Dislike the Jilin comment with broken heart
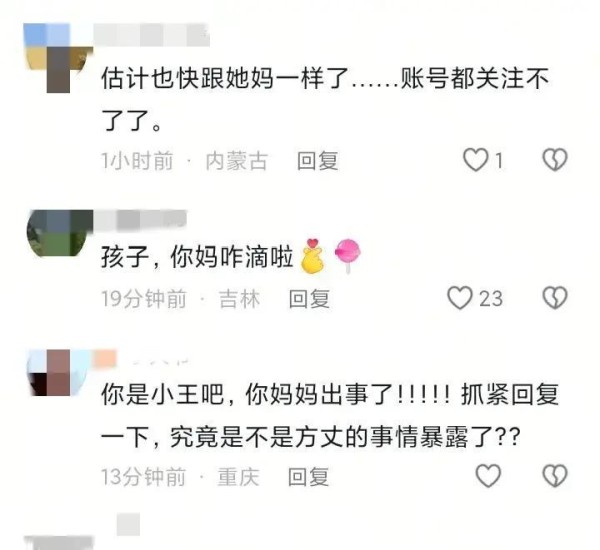 click(x=555, y=298)
